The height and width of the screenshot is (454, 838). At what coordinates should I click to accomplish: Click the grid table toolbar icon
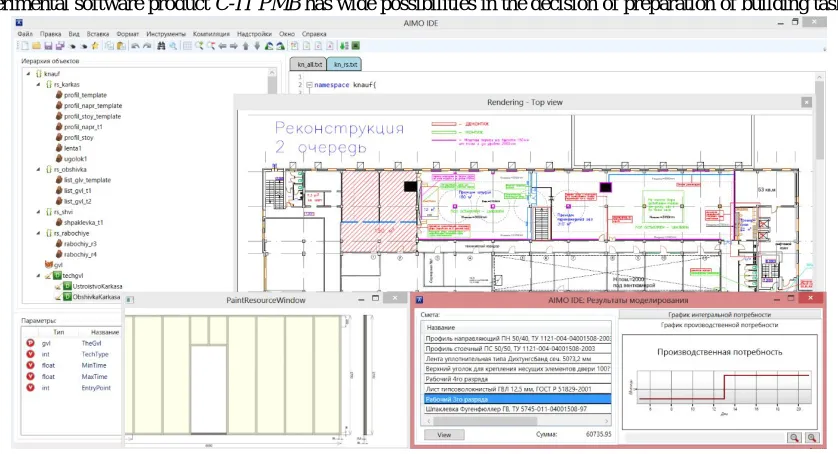tap(187, 46)
